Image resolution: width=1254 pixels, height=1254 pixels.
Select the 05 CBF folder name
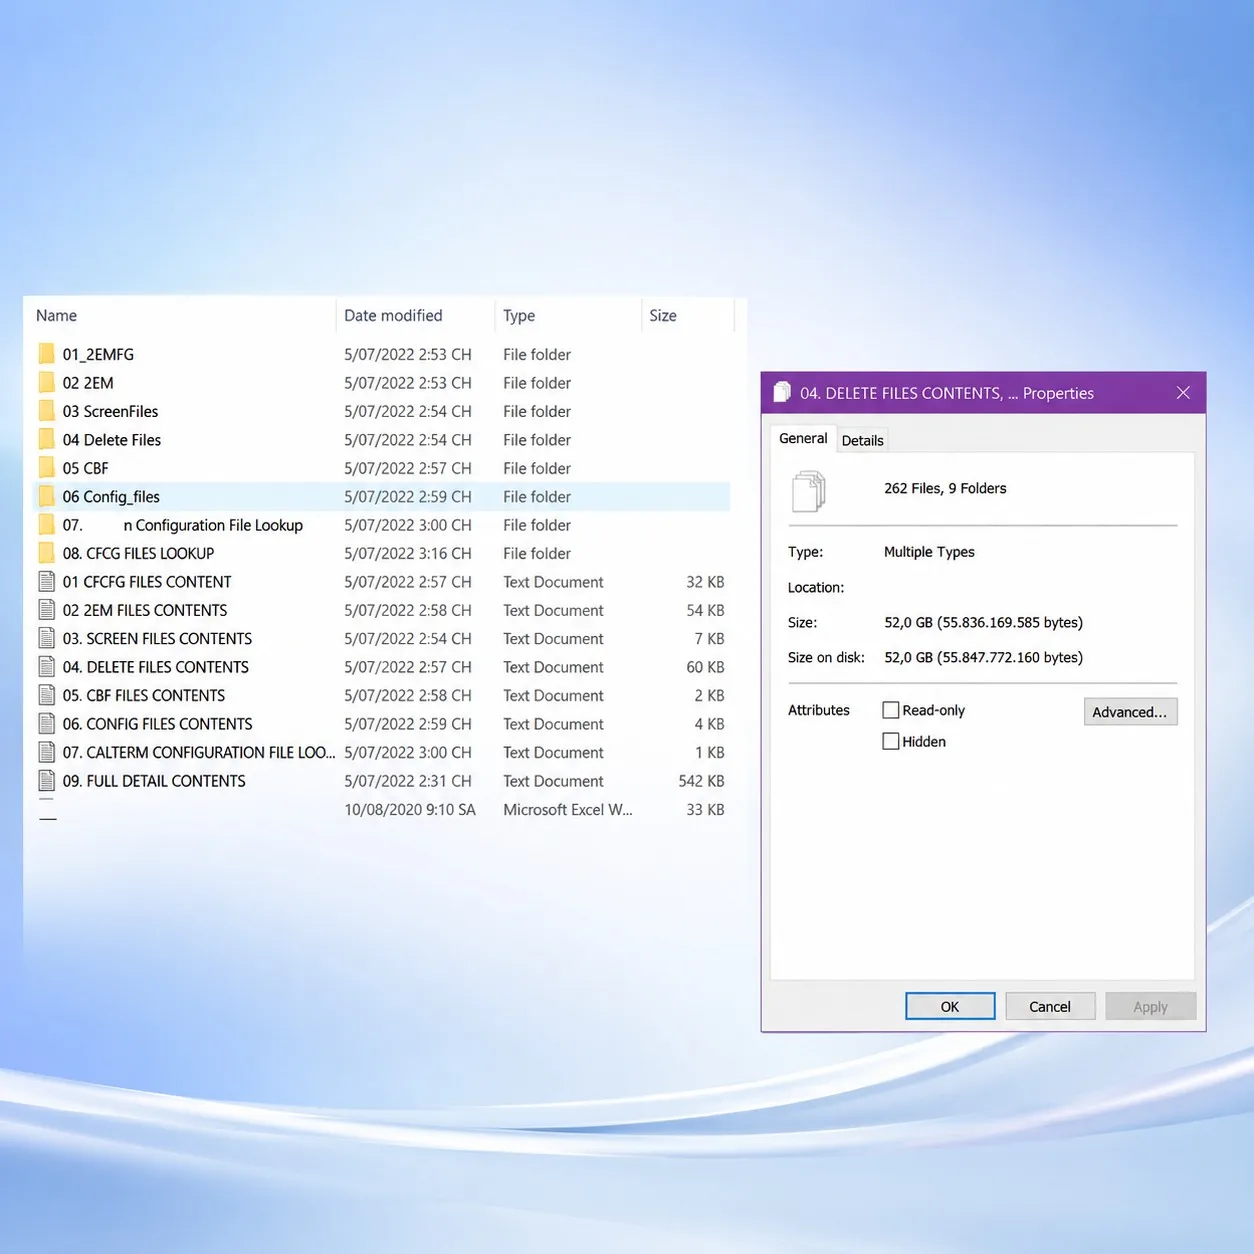(85, 468)
